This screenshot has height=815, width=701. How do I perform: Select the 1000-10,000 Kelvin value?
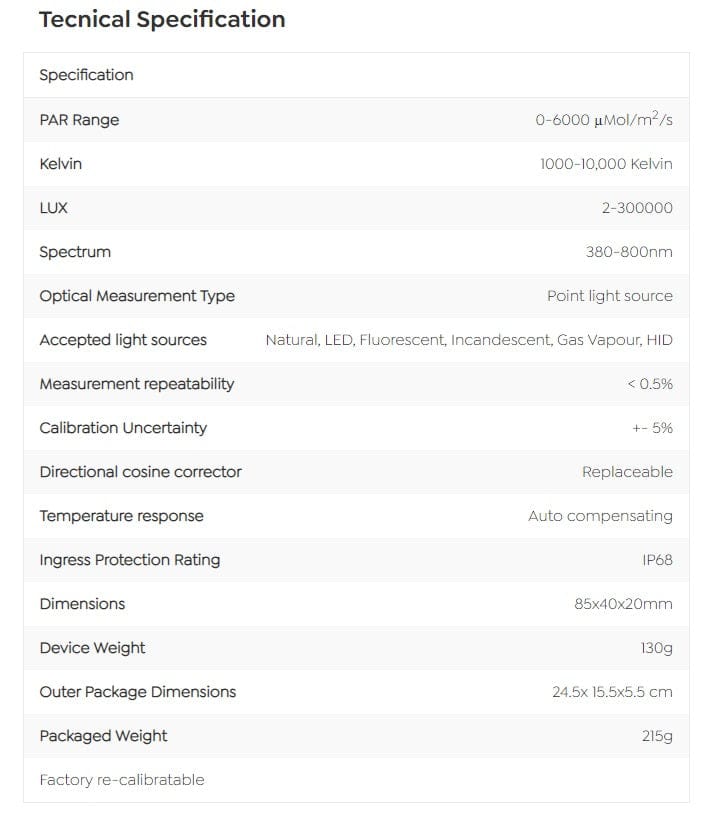[x=606, y=164]
